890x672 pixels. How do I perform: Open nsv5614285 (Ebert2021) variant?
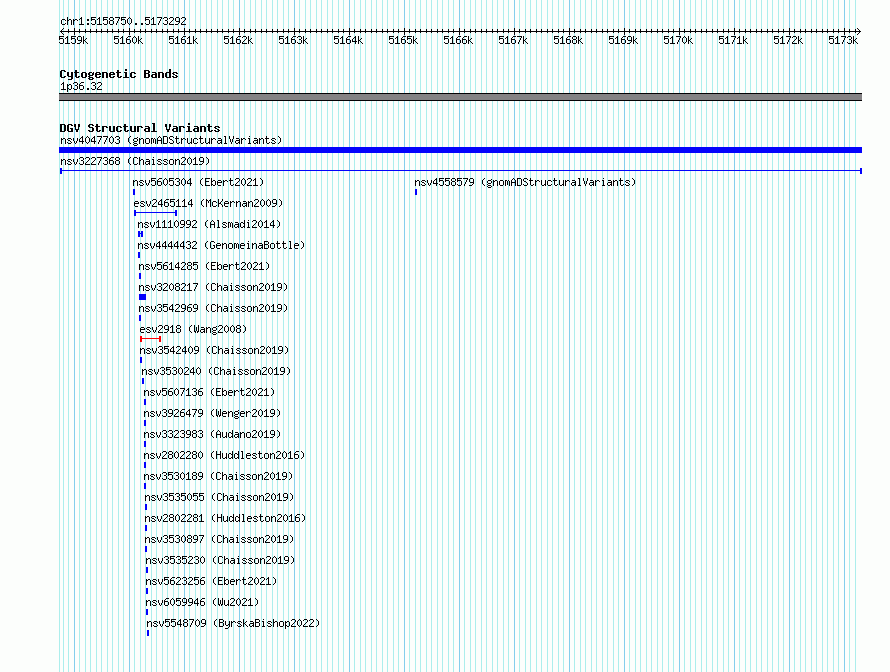coord(204,266)
